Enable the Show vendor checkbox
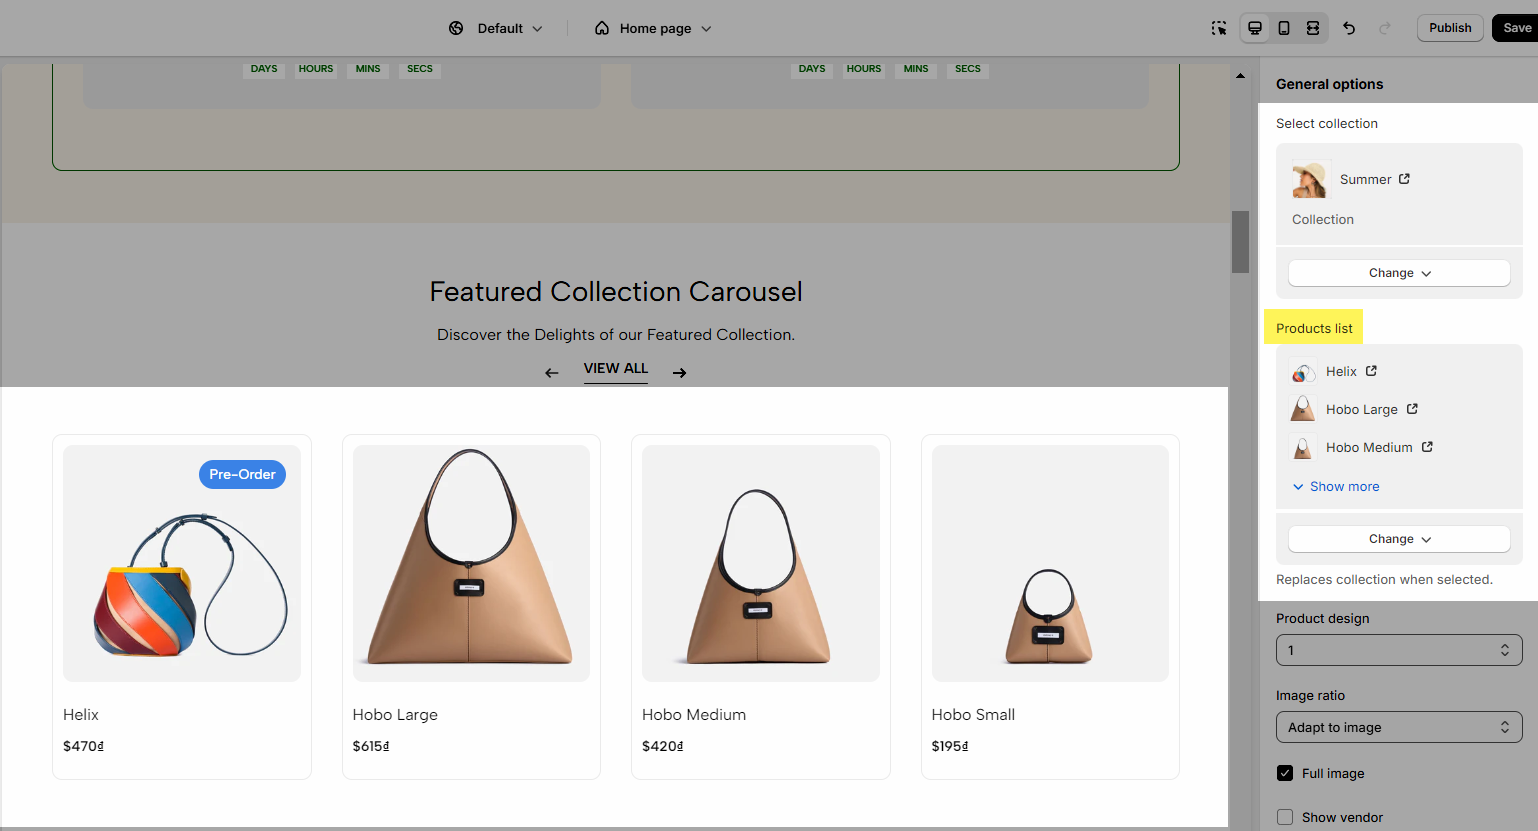1538x831 pixels. pyautogui.click(x=1285, y=817)
